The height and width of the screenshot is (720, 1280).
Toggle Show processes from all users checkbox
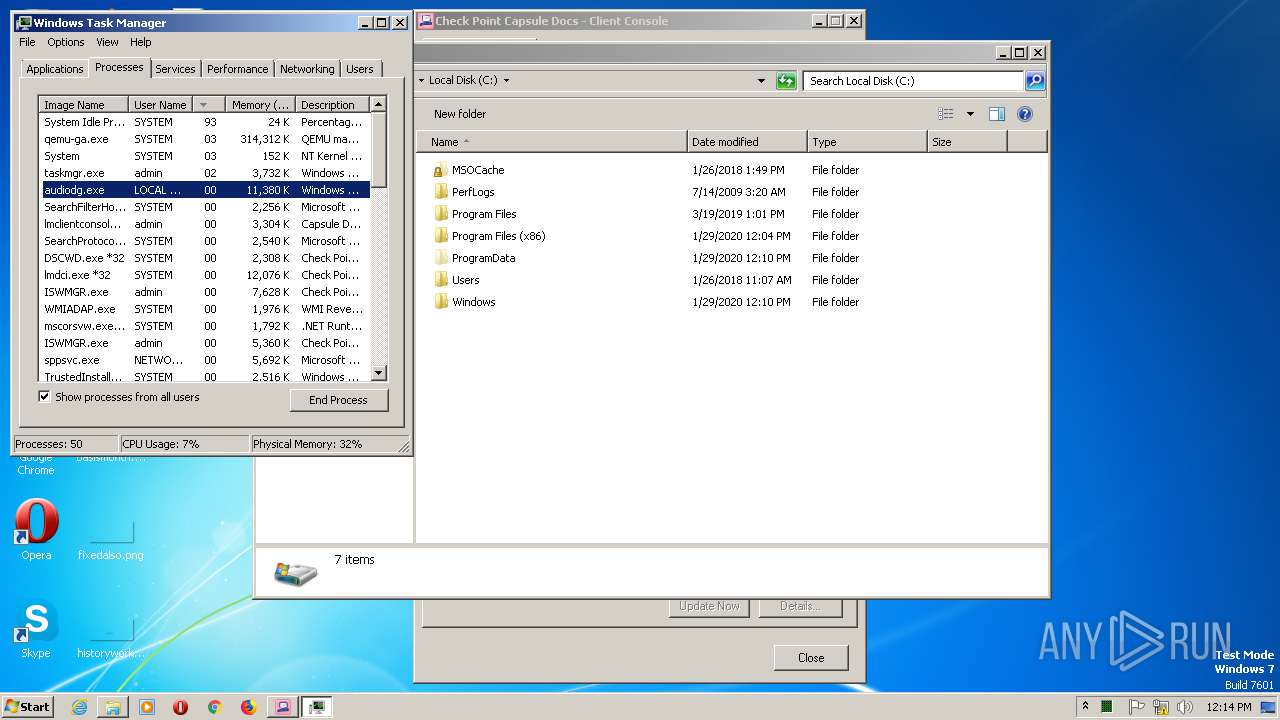(44, 397)
